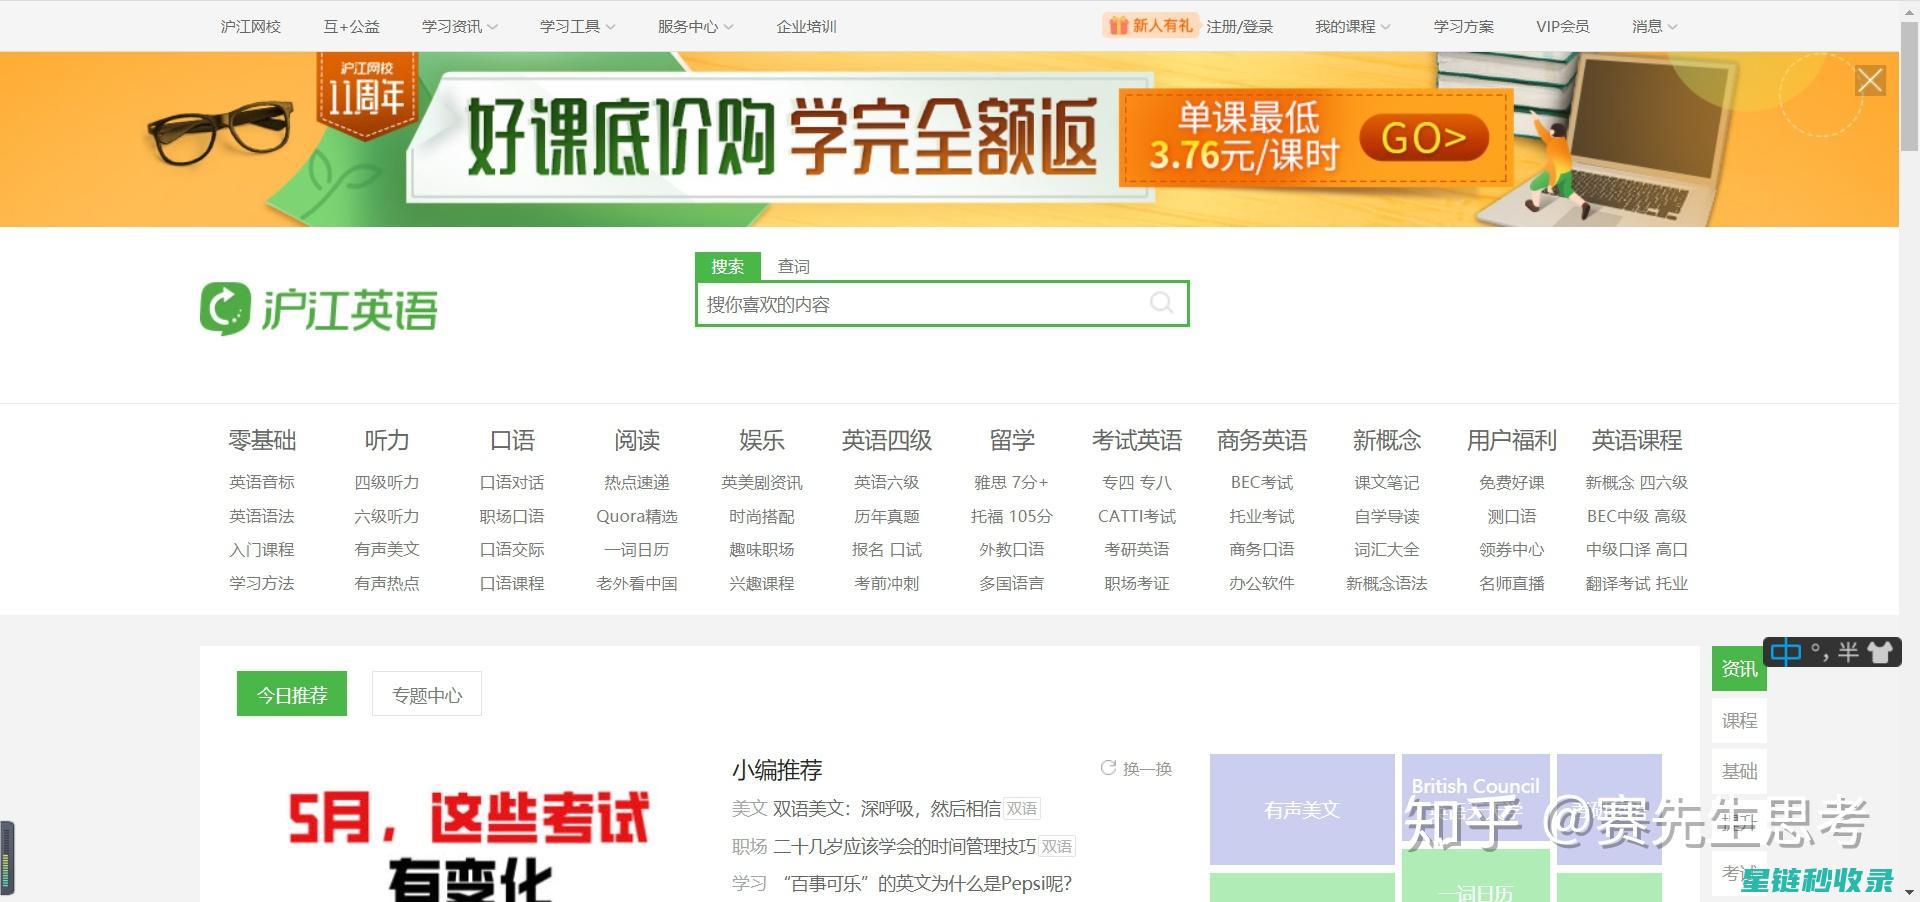
Task: Click the 中 input mode indicator
Action: pyautogui.click(x=1785, y=653)
